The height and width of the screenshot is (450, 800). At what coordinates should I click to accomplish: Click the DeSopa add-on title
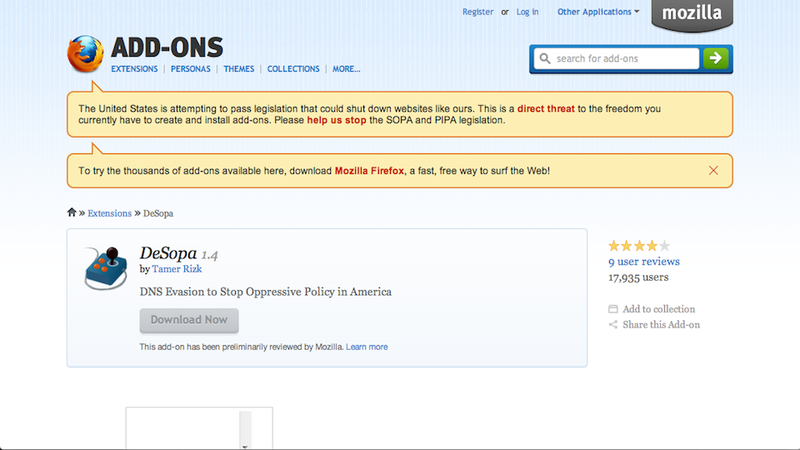168,253
